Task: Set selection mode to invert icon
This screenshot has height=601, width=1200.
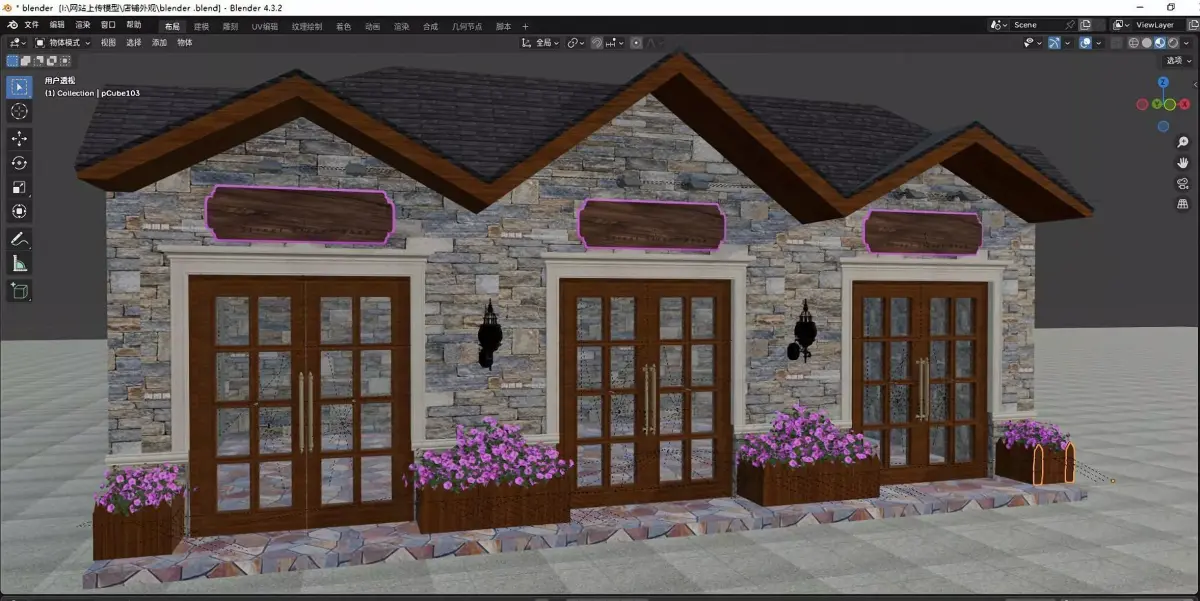Action: click(x=52, y=60)
